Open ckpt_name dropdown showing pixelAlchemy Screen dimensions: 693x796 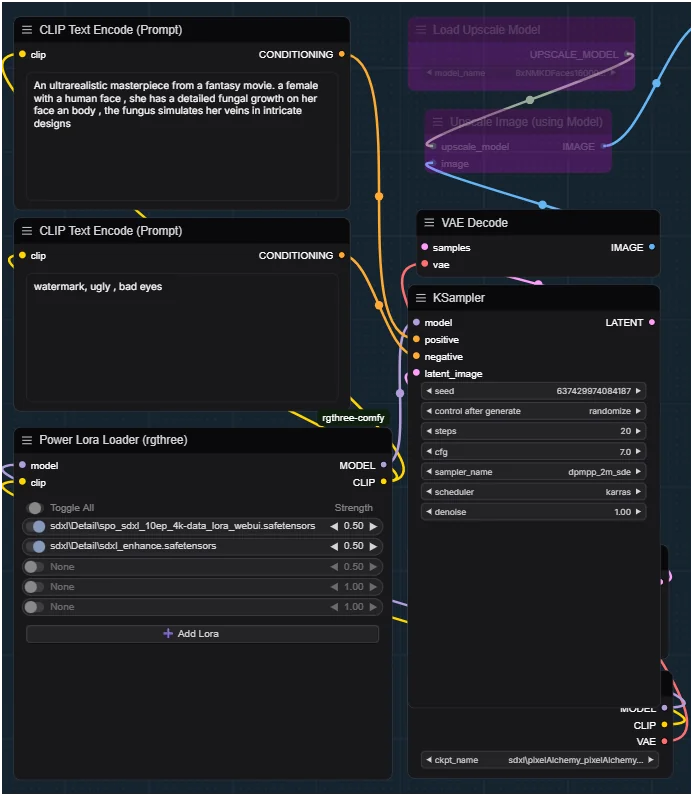point(539,760)
